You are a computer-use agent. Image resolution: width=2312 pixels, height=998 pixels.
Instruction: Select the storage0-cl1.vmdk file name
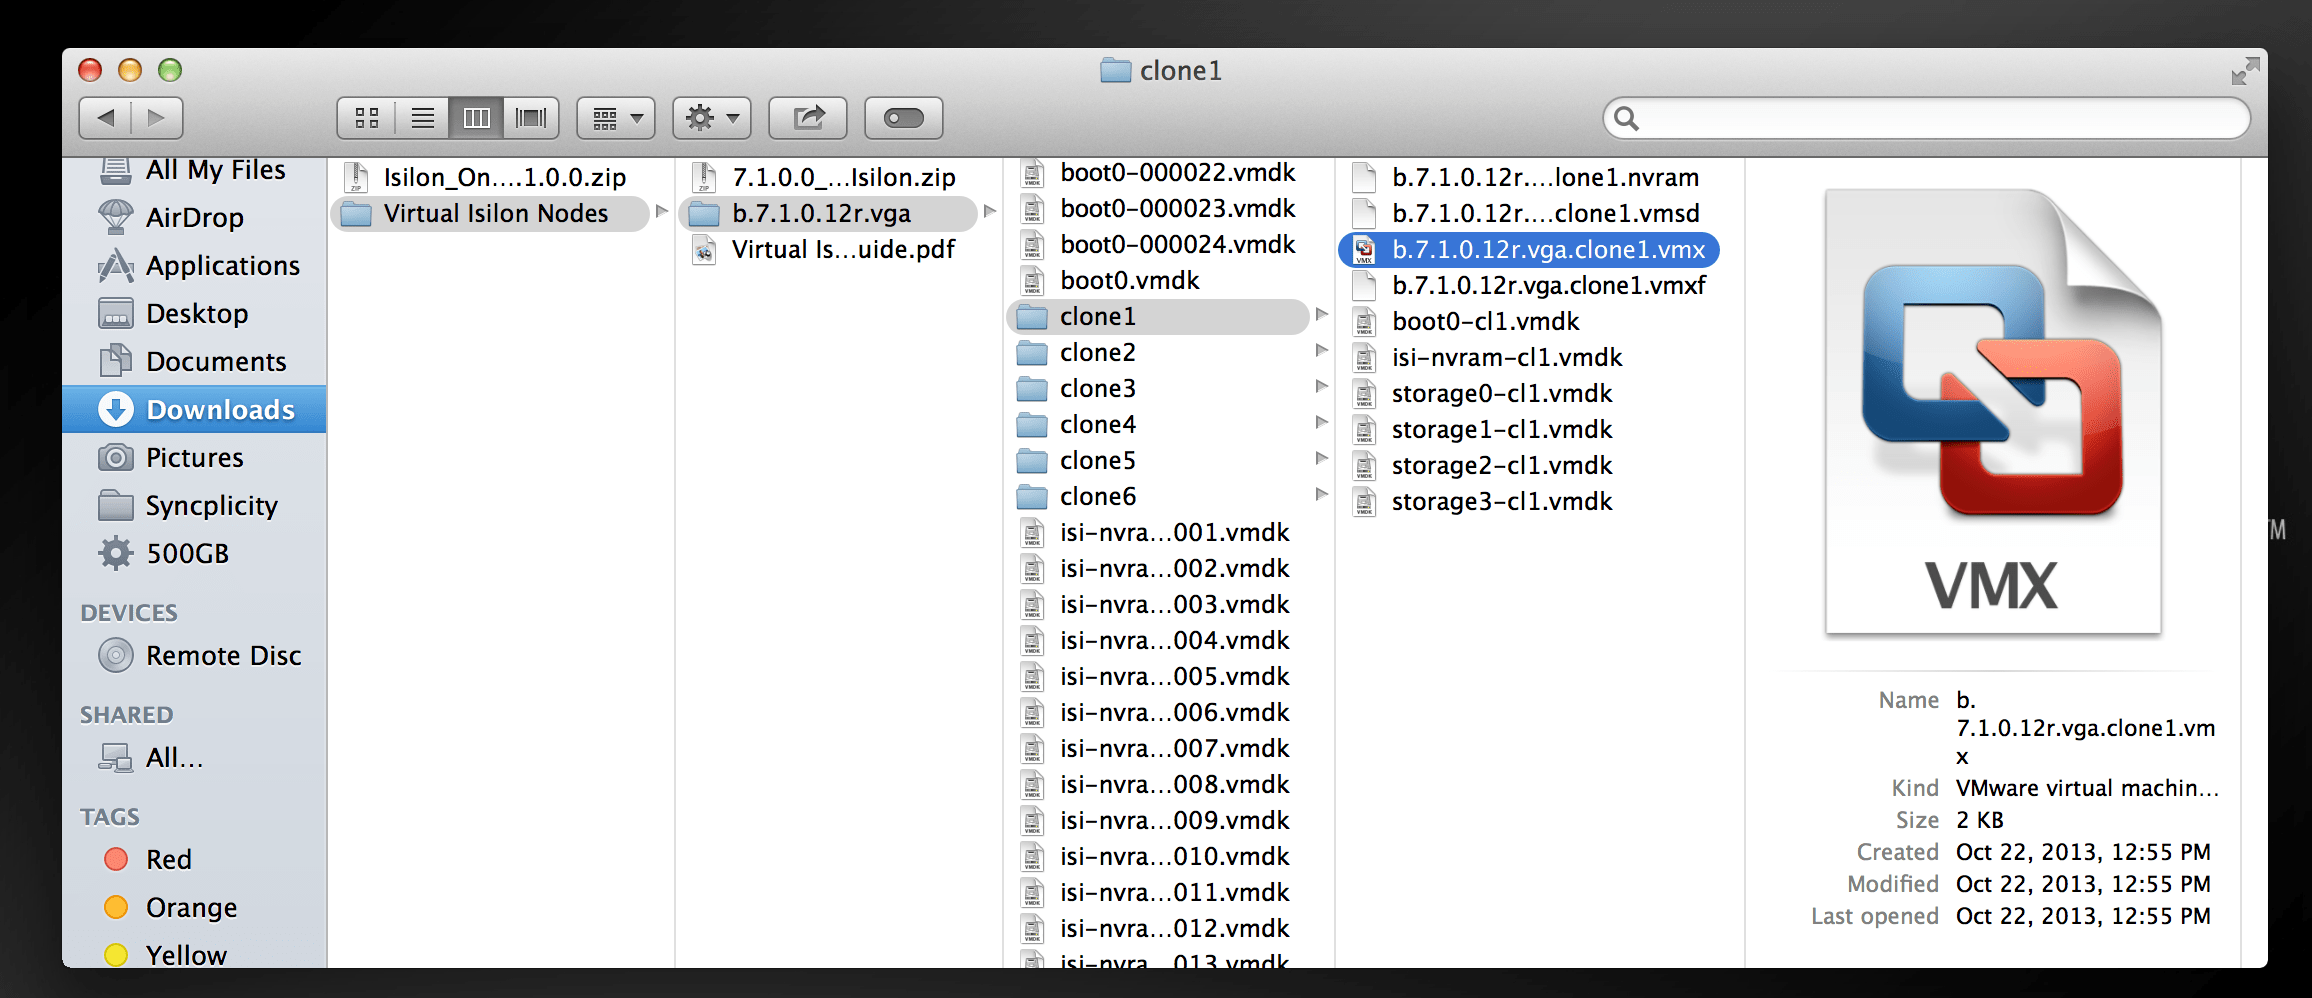[1502, 393]
